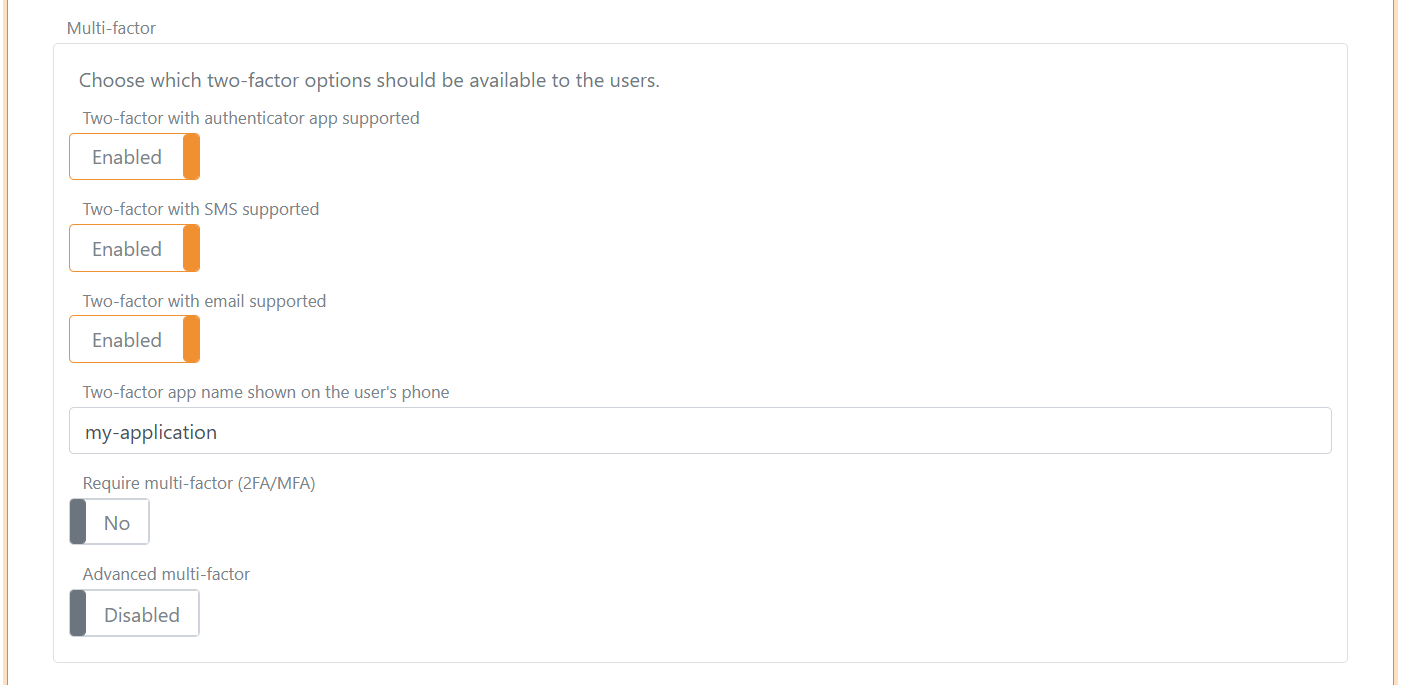The height and width of the screenshot is (685, 1403).
Task: Switch the Disabled toggle under Advanced multi-factor
Action: [134, 613]
